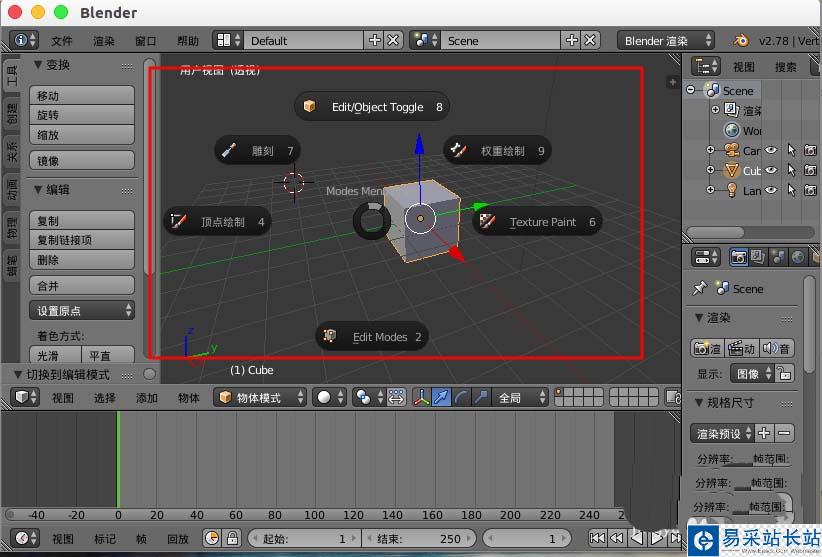Click the 缩放 button
822x557 pixels.
(x=82, y=135)
